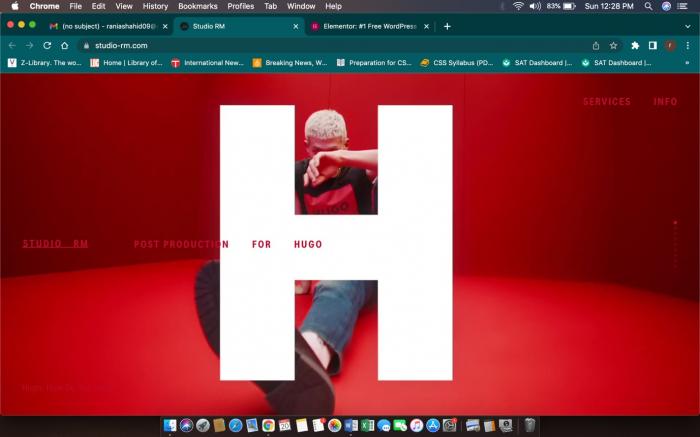Image resolution: width=700 pixels, height=437 pixels.
Task: Open the Help menu
Action: [x=333, y=6]
